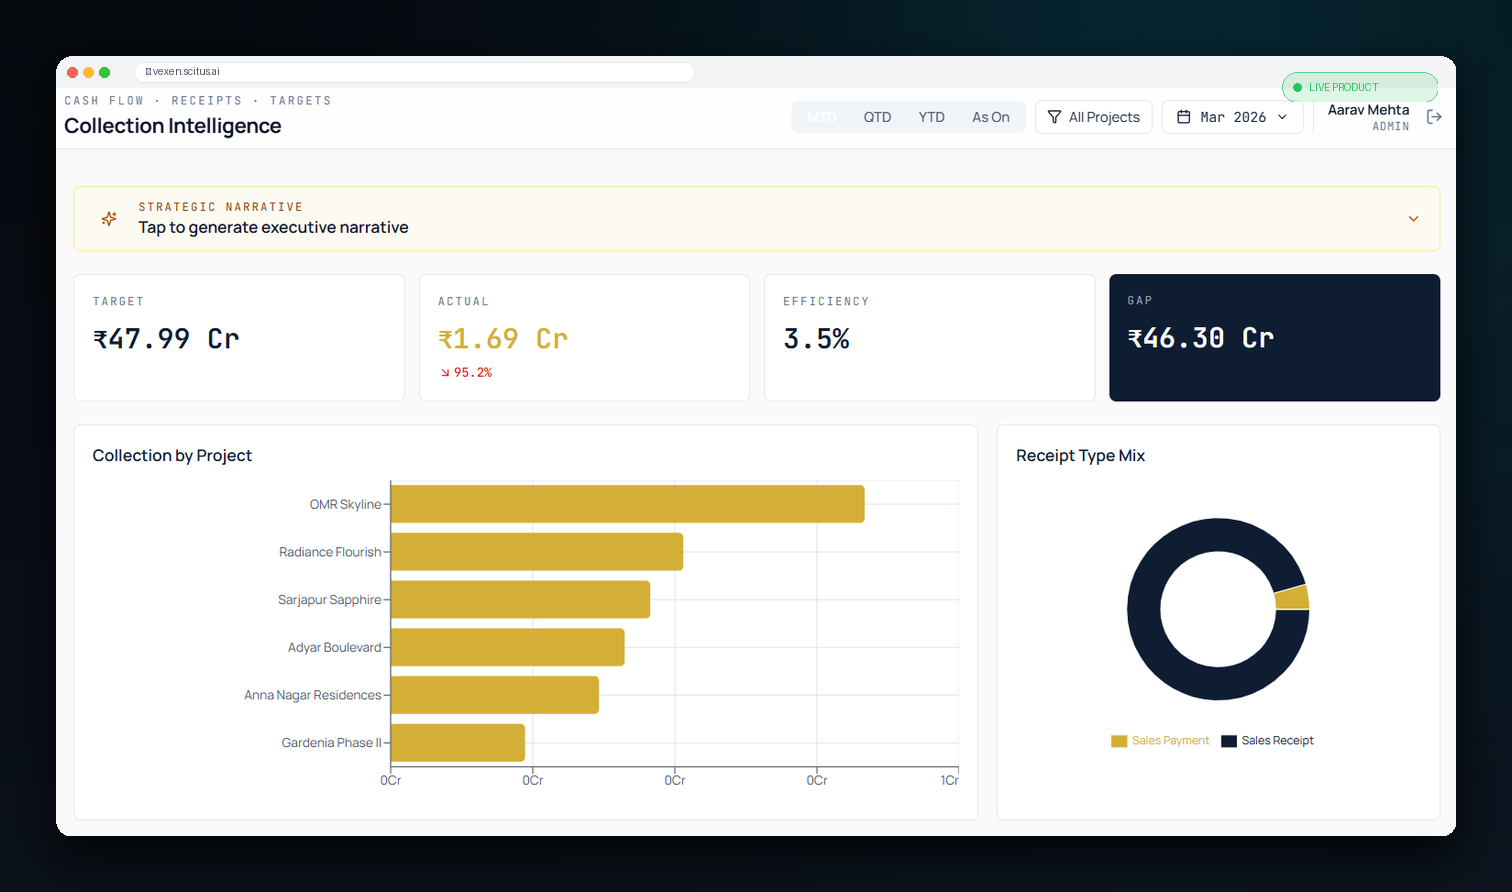Image resolution: width=1512 pixels, height=892 pixels.
Task: Tap to generate executive narrative
Action: (x=273, y=228)
